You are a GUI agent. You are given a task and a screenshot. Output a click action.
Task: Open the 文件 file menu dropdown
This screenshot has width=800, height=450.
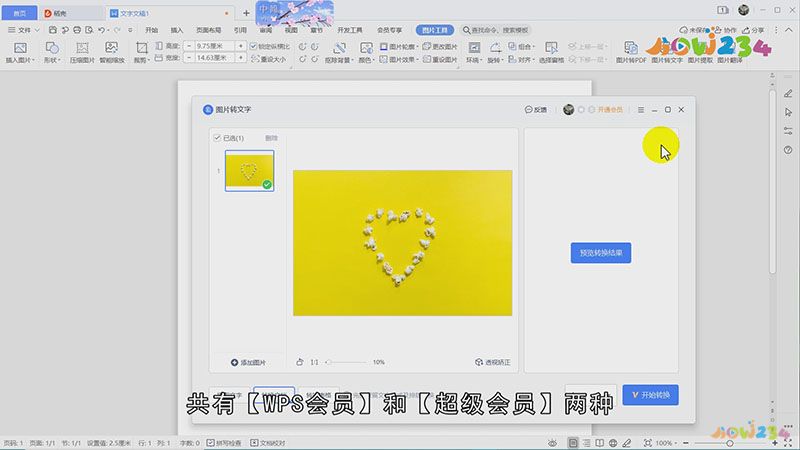23,30
